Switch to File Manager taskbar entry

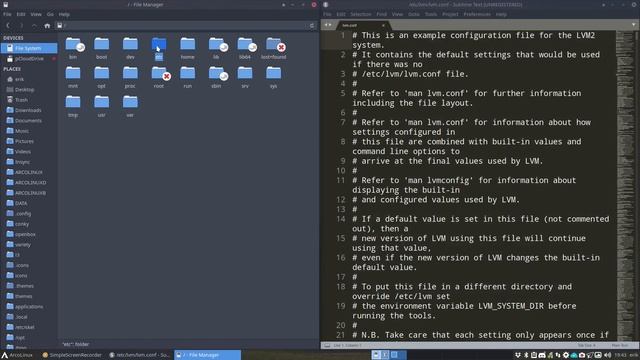pos(207,355)
